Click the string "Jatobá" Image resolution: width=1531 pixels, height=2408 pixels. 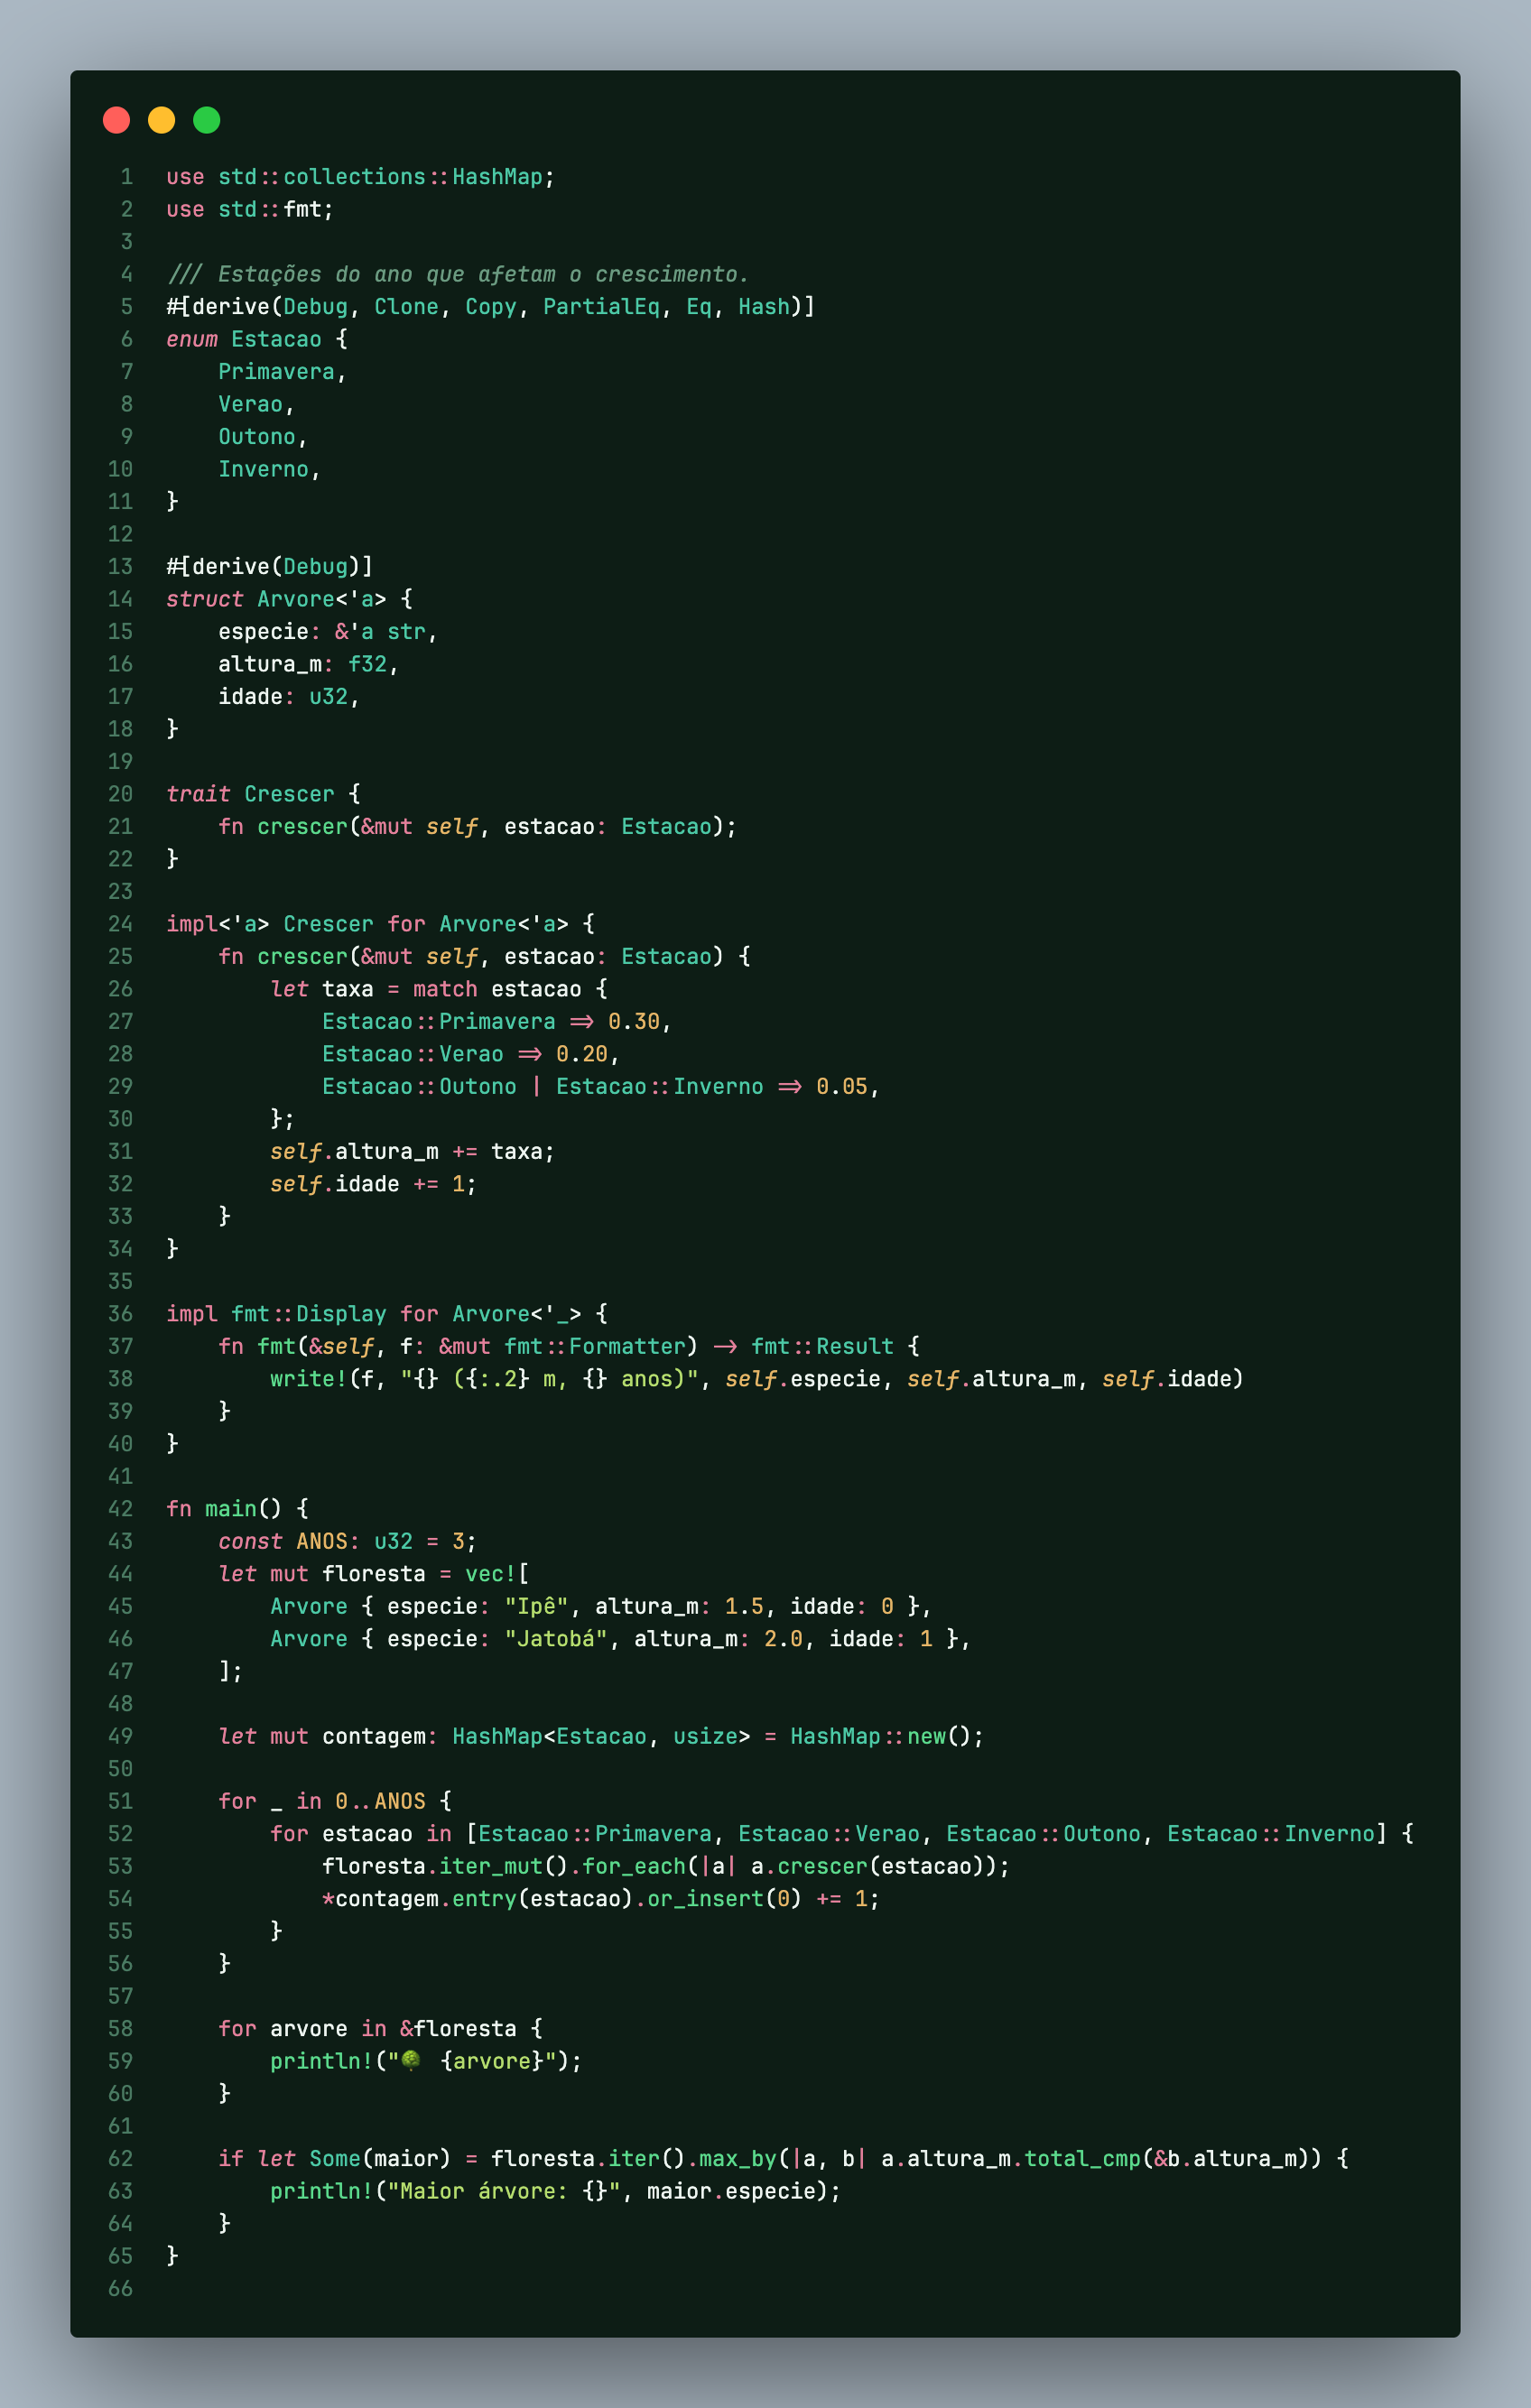(555, 1639)
